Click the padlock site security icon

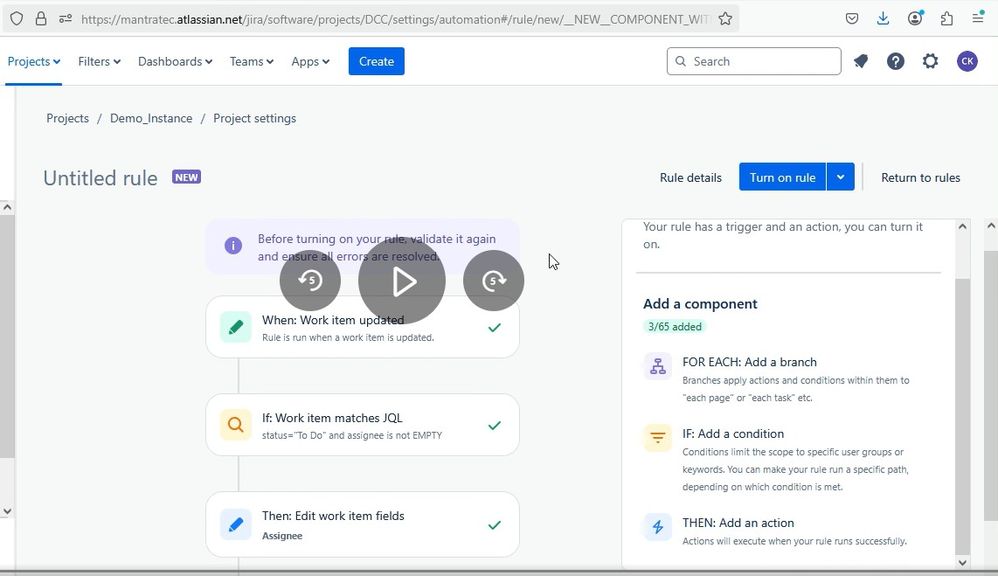[x=41, y=18]
